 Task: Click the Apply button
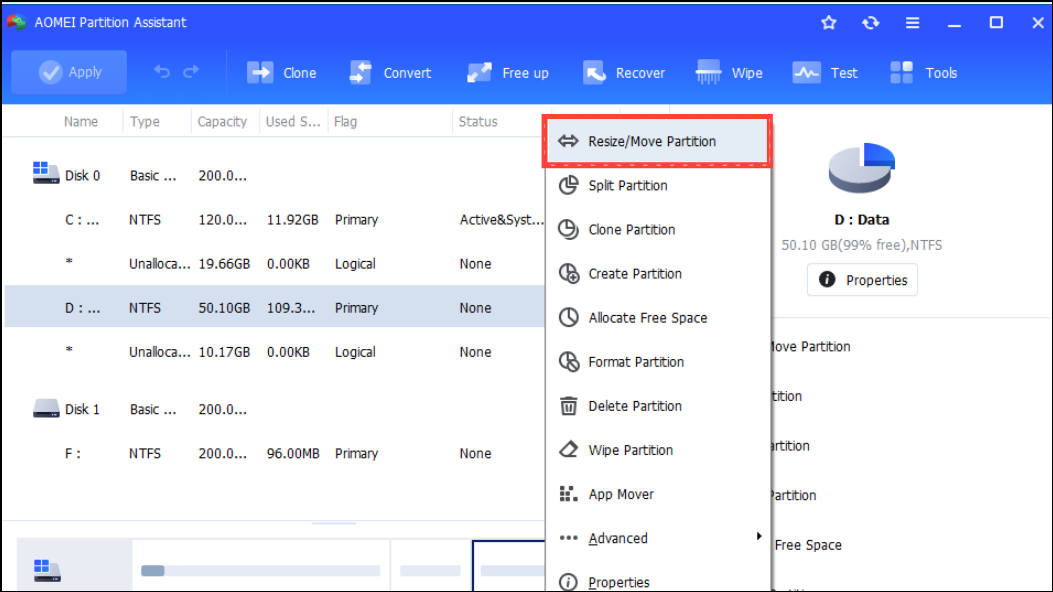point(69,72)
